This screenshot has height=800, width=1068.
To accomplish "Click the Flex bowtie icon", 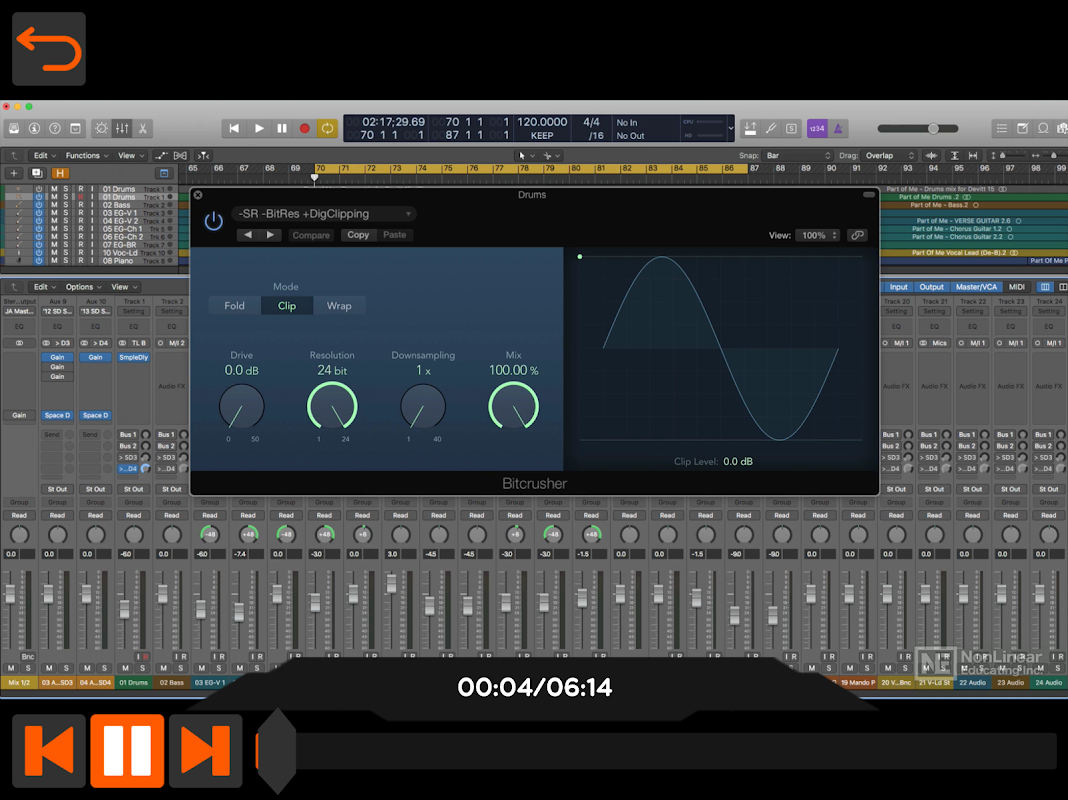I will (x=180, y=155).
